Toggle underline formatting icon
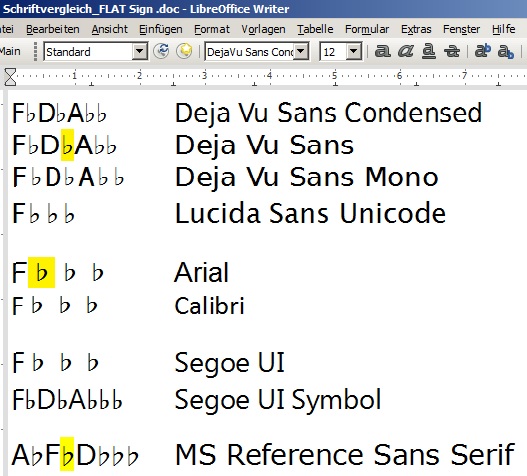The width and height of the screenshot is (527, 476). tap(429, 51)
